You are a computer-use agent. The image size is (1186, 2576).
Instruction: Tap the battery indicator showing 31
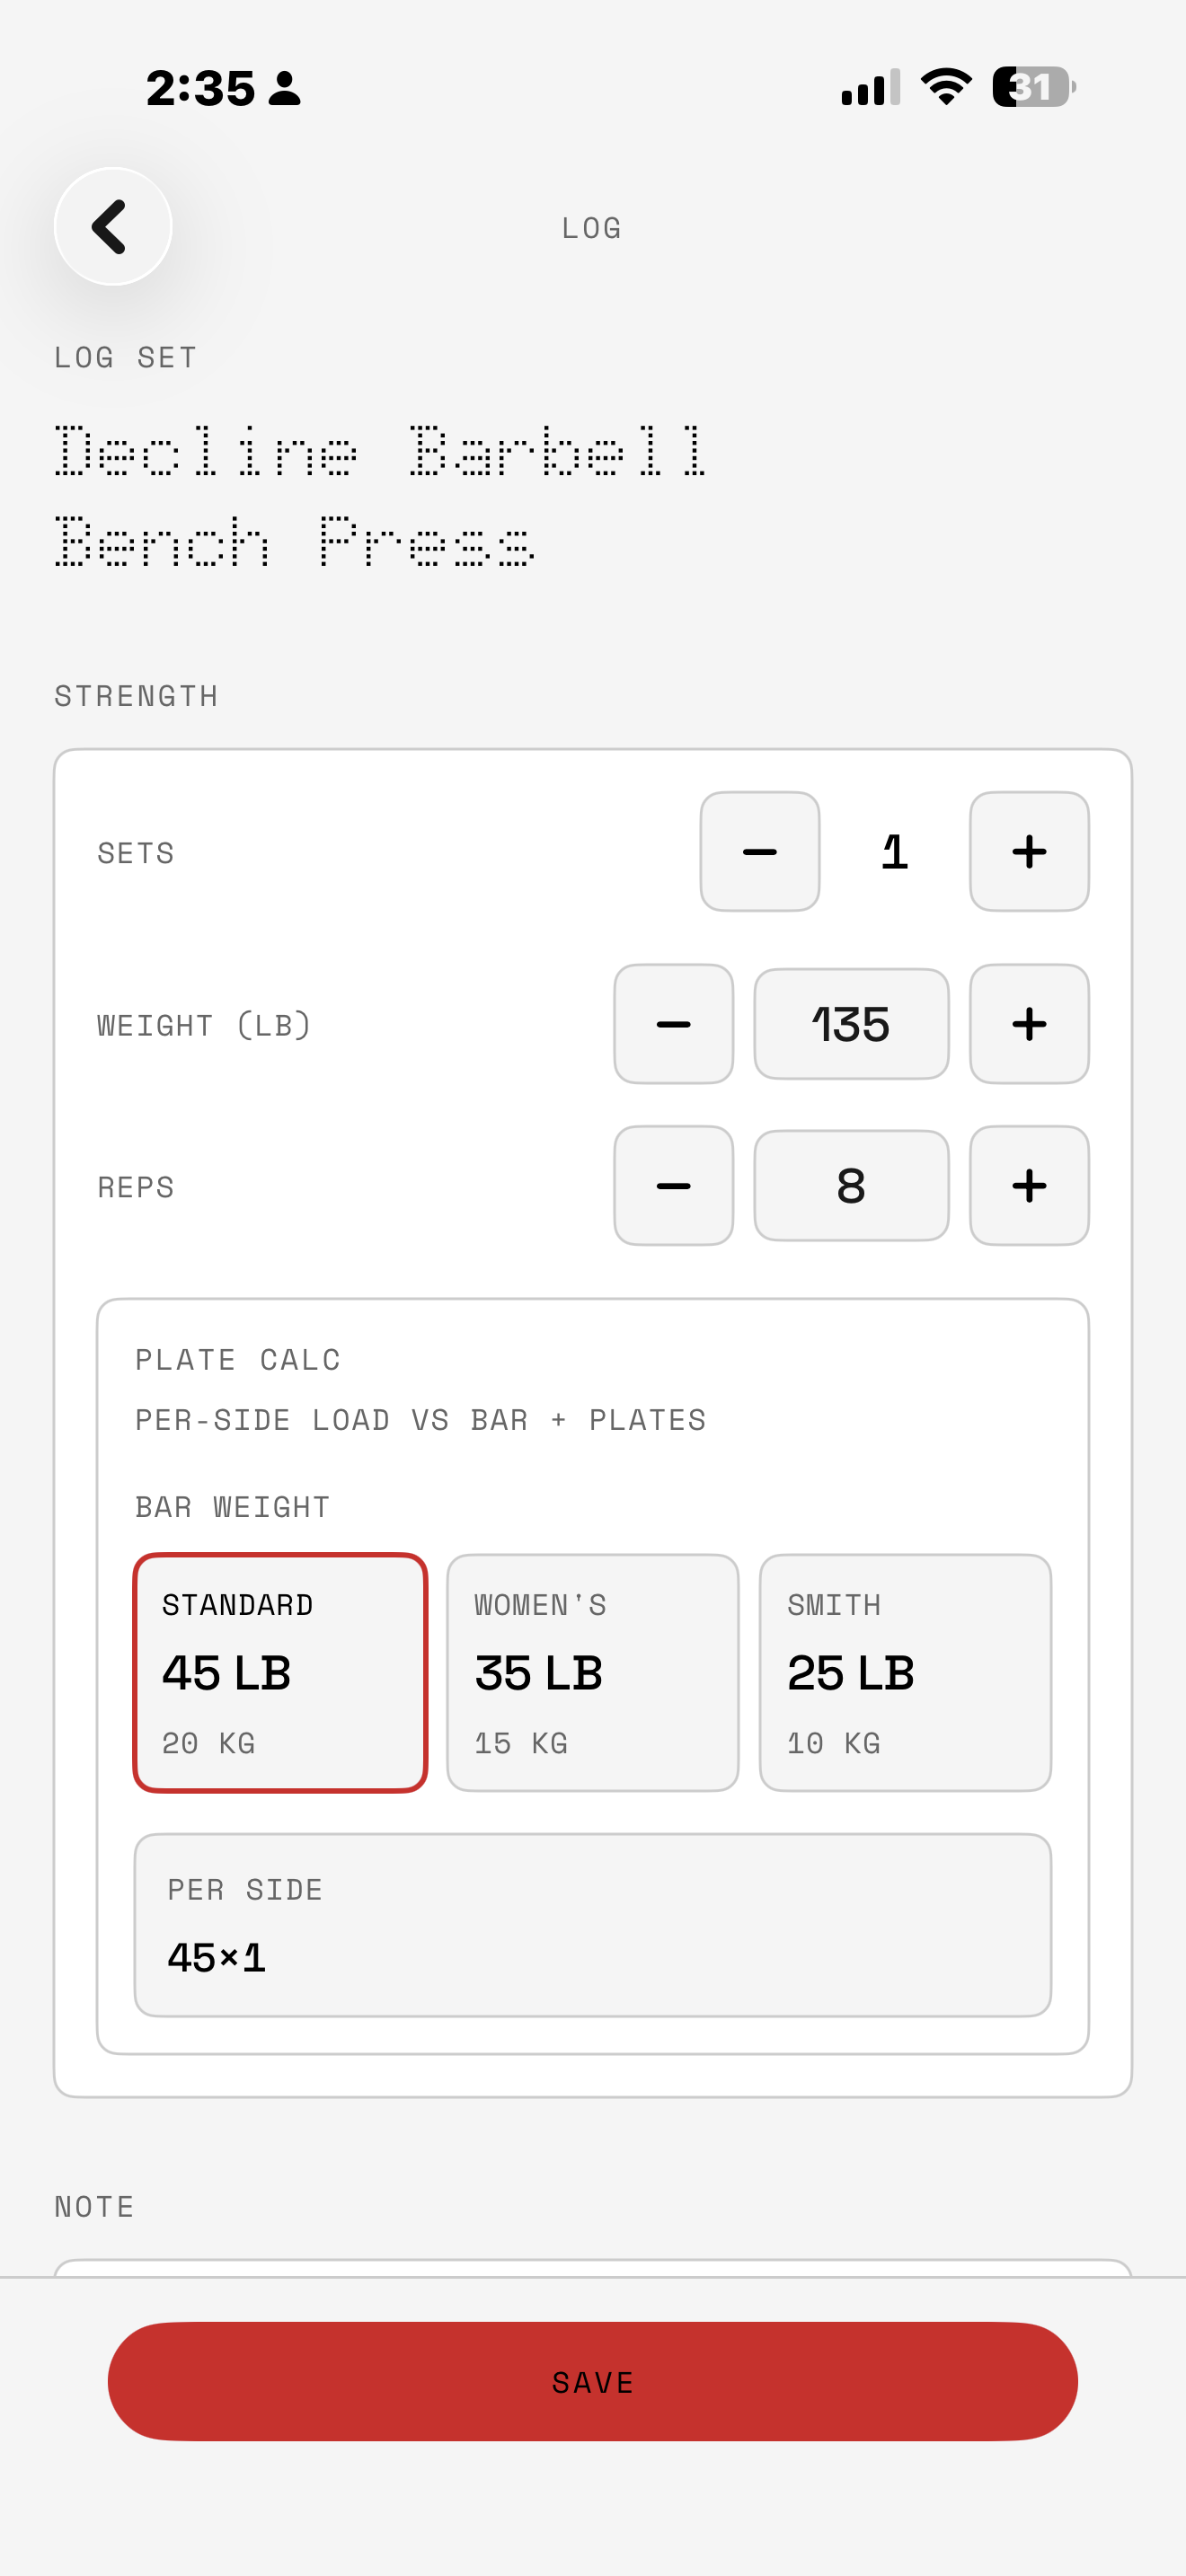(1030, 88)
